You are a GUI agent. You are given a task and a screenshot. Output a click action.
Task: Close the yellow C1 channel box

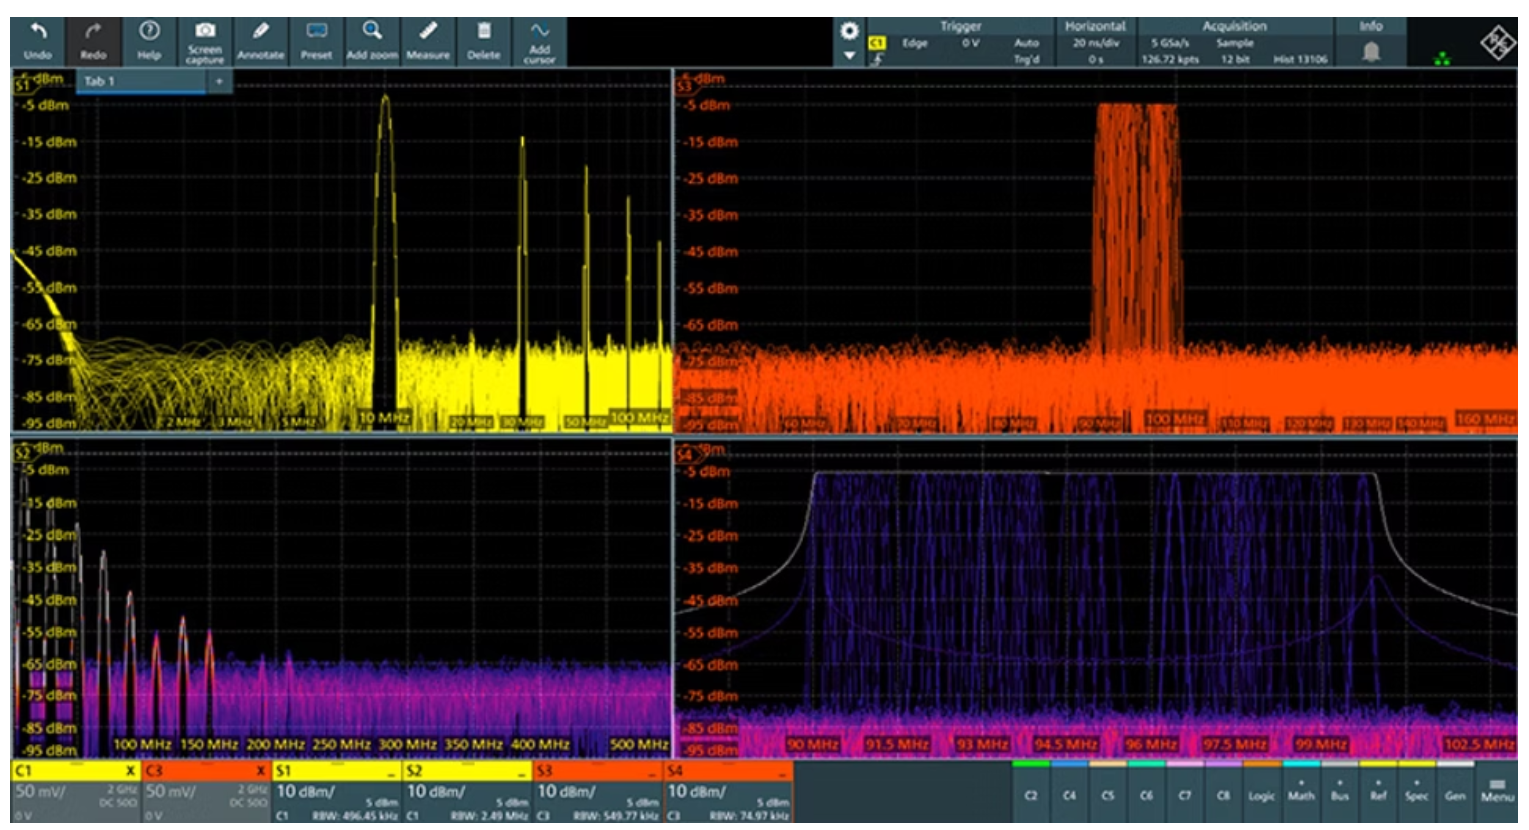click(x=130, y=771)
